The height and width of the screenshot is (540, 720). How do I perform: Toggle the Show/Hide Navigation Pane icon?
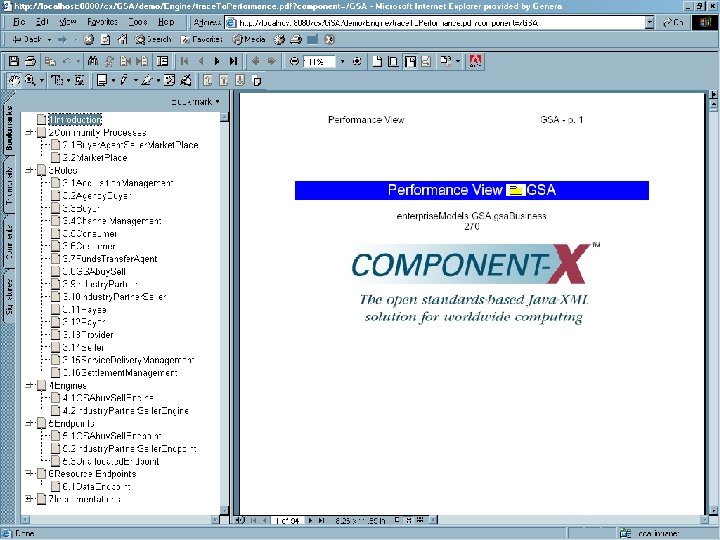[163, 61]
